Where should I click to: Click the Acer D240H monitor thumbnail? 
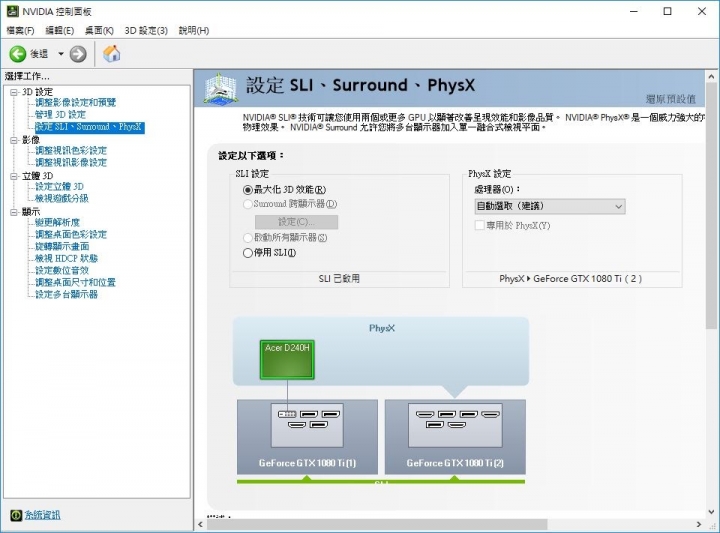coord(287,359)
